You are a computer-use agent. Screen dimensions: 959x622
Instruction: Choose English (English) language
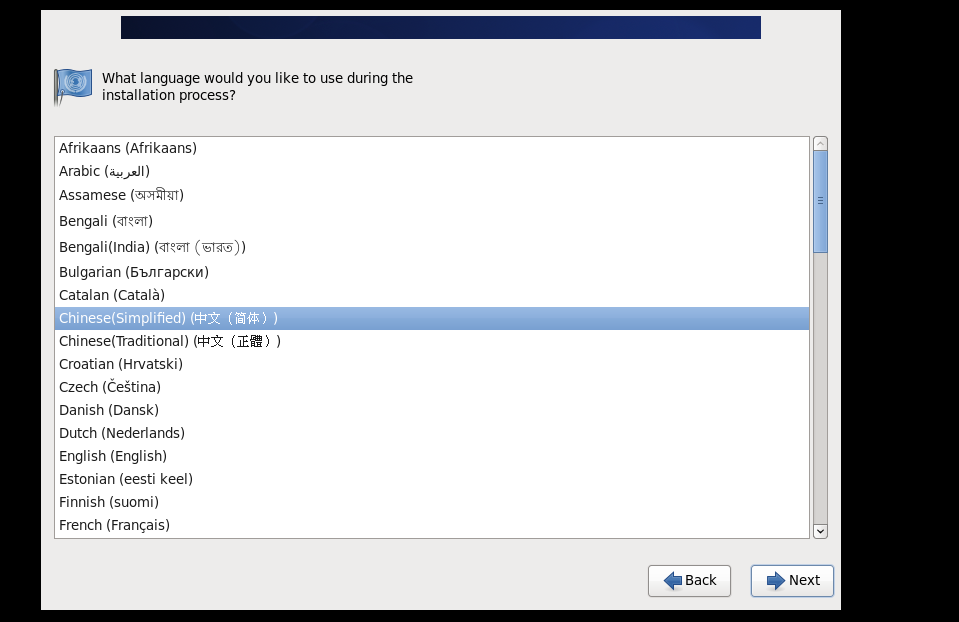(432, 456)
